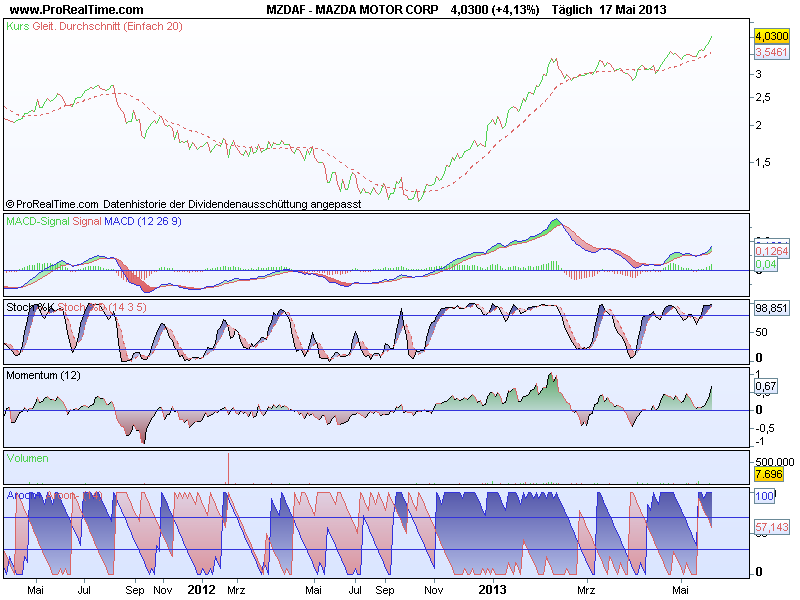Click the -0,5 momentum axis label
Viewport: 800px width, 600px height.
pyautogui.click(x=764, y=428)
